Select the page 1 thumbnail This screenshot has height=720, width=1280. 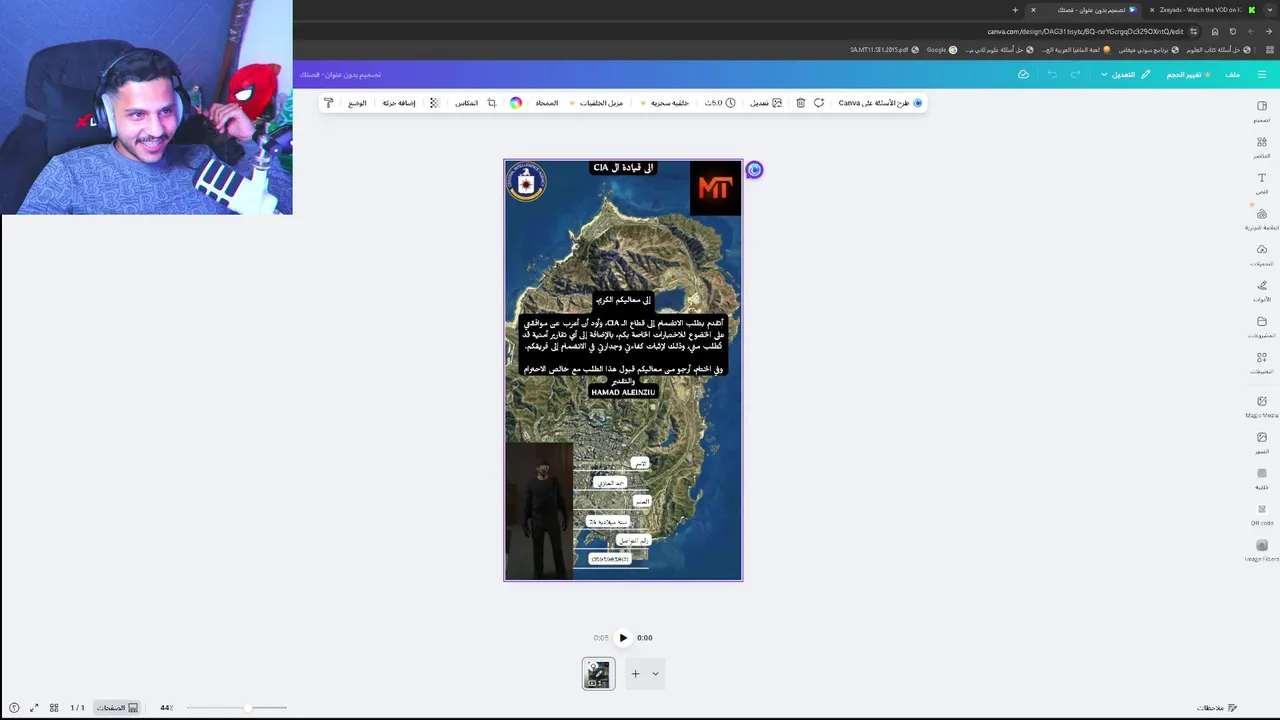[x=599, y=674]
